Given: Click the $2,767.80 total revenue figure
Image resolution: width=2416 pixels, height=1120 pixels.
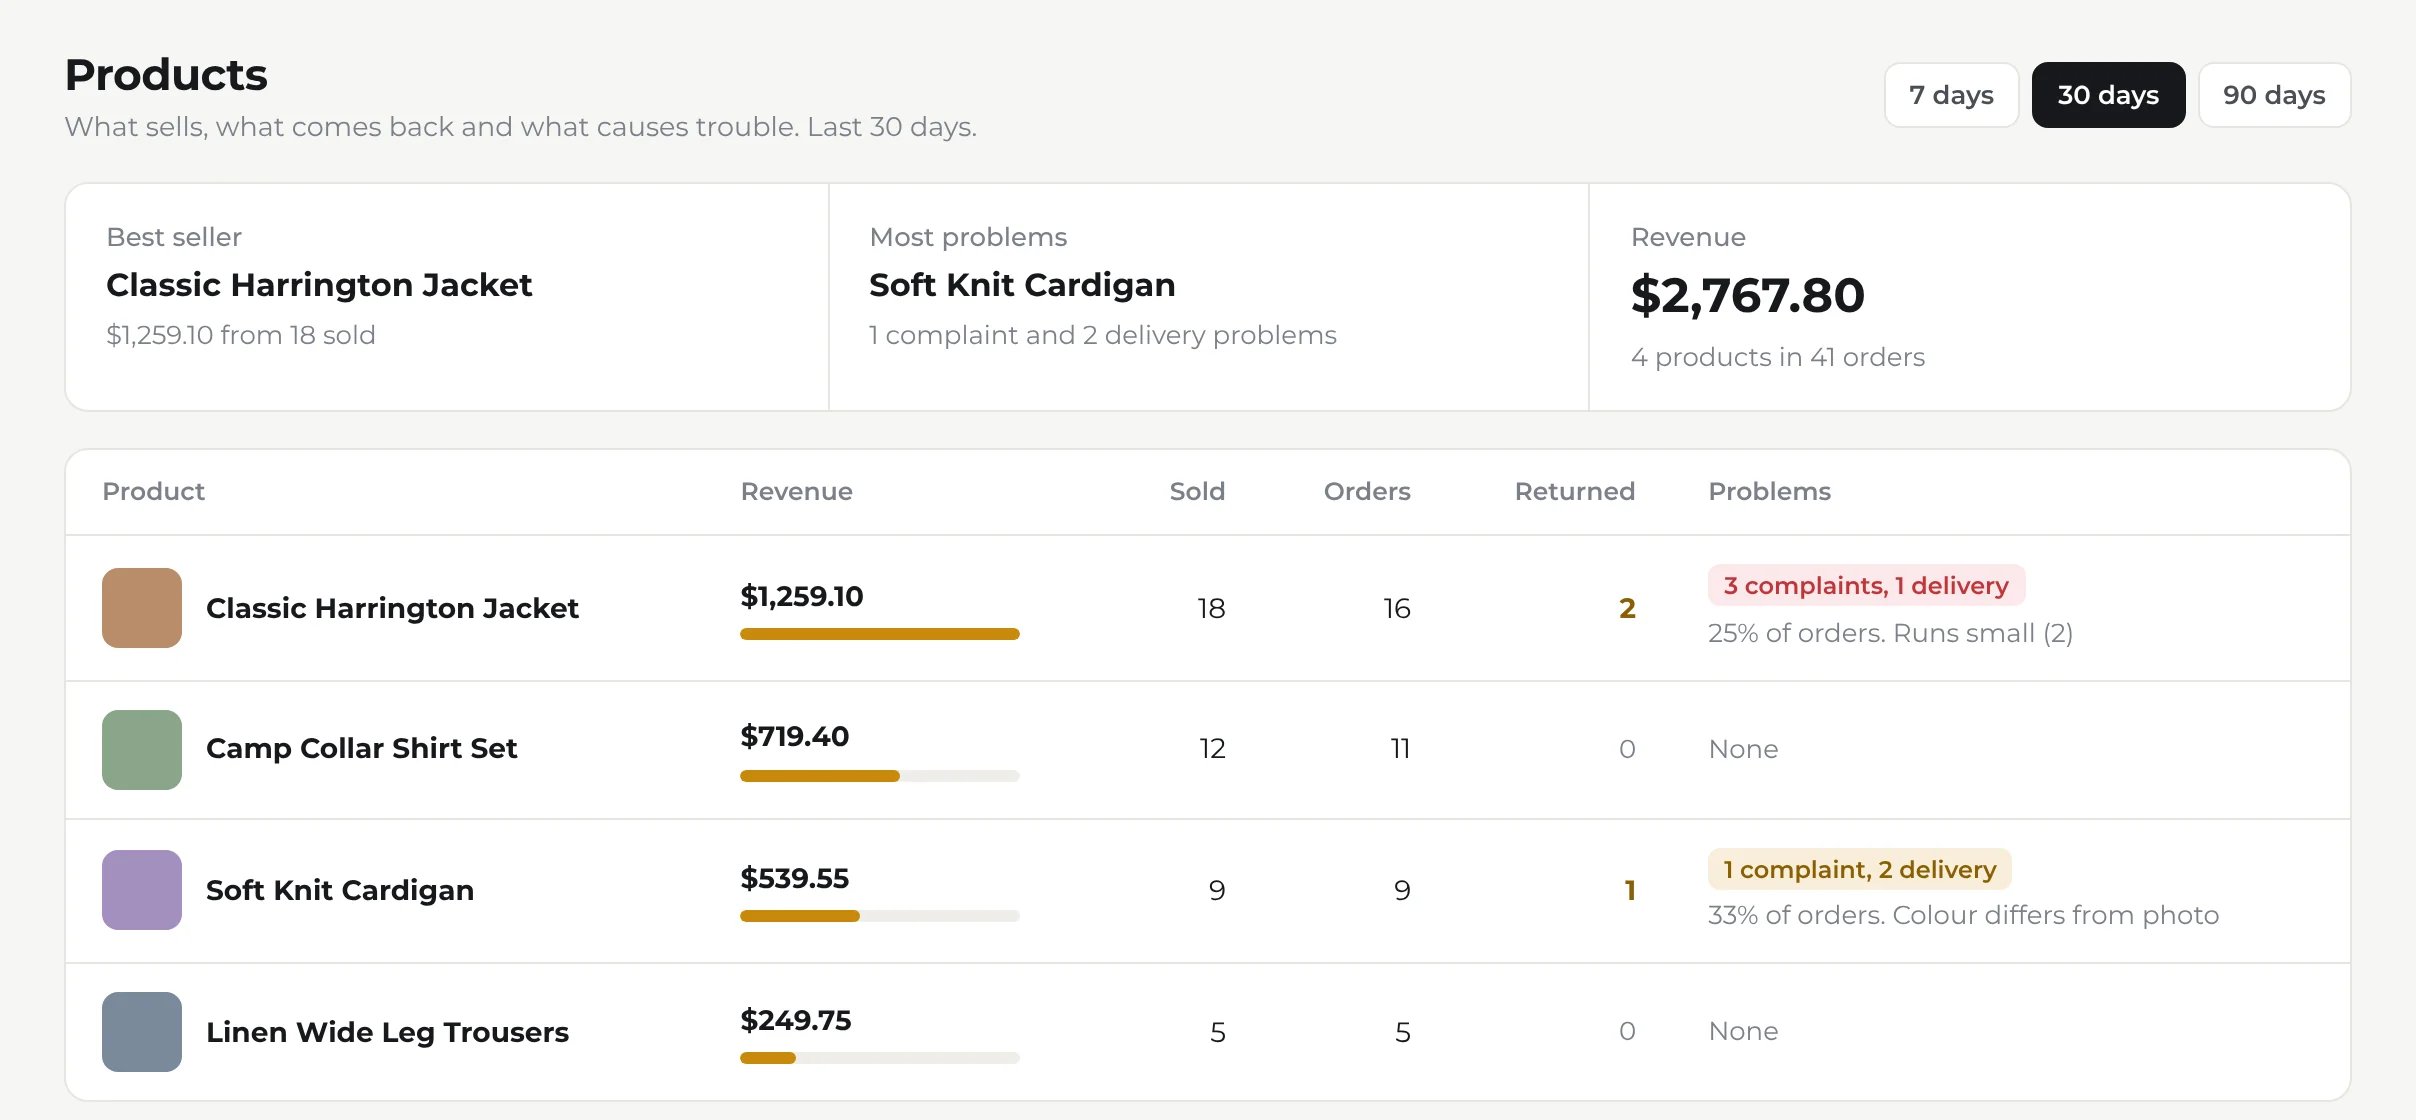Looking at the screenshot, I should click(1747, 295).
